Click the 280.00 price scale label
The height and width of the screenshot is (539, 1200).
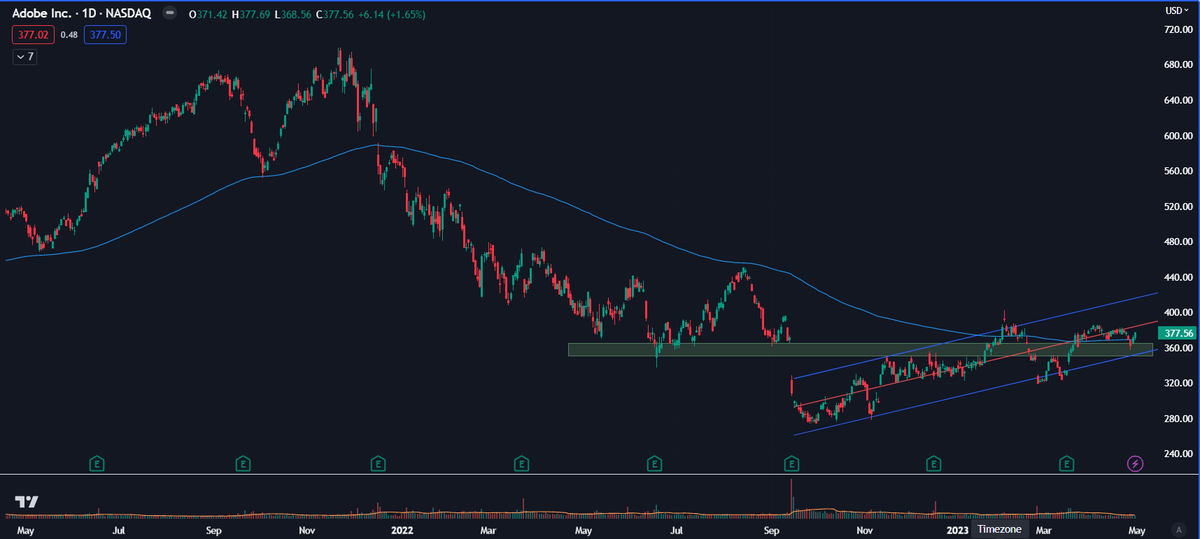click(x=1176, y=419)
